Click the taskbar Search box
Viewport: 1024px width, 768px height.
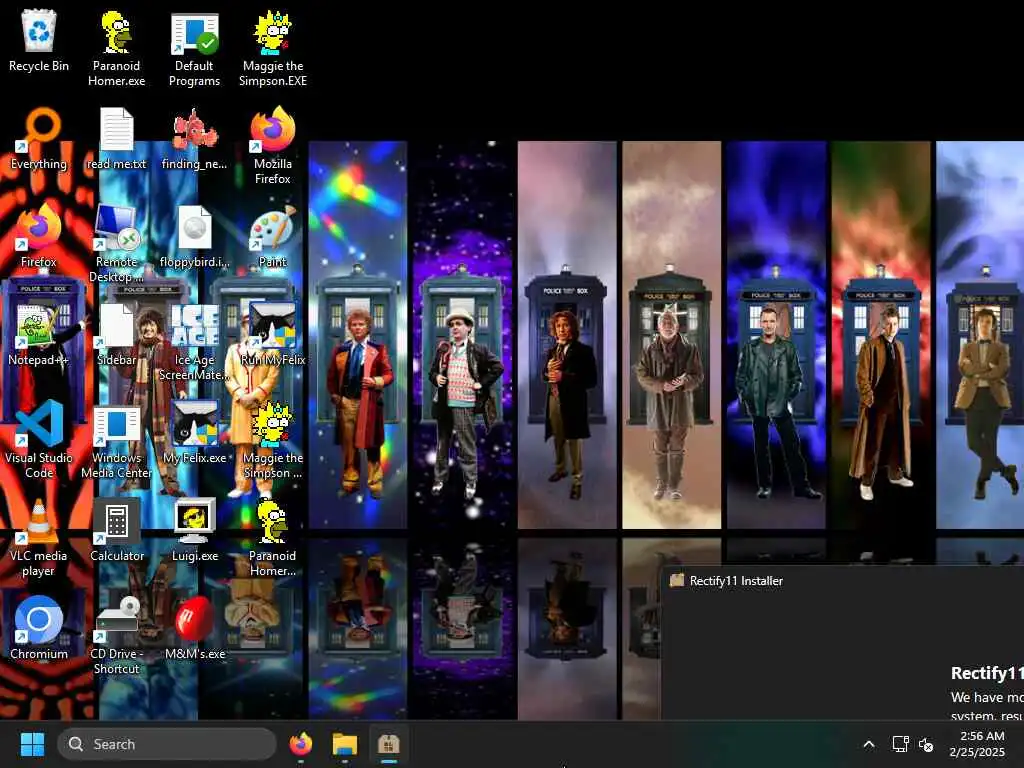point(167,744)
